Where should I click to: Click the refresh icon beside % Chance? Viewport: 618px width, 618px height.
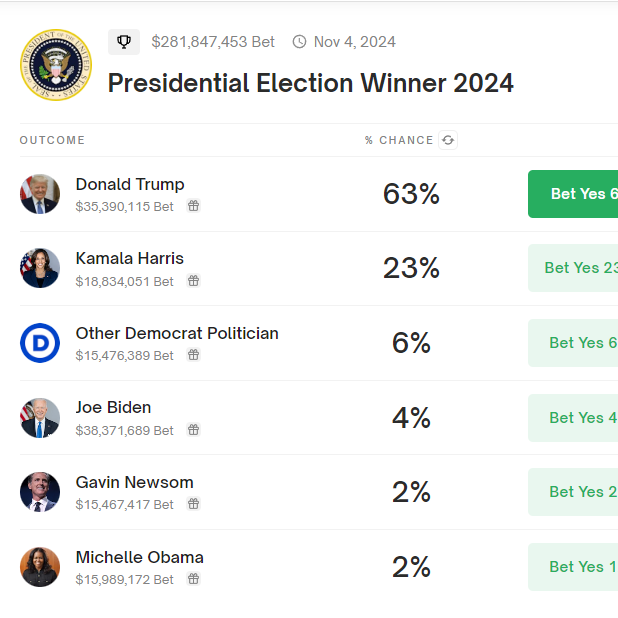coord(448,140)
